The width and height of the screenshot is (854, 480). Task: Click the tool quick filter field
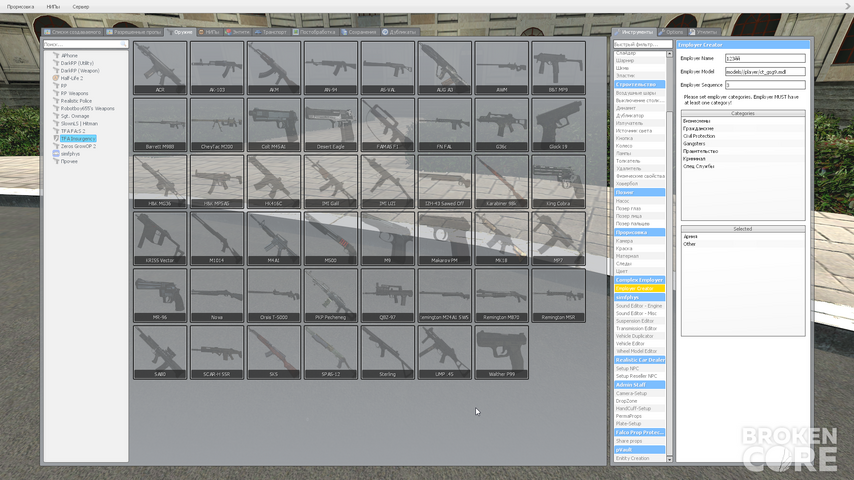(642, 44)
